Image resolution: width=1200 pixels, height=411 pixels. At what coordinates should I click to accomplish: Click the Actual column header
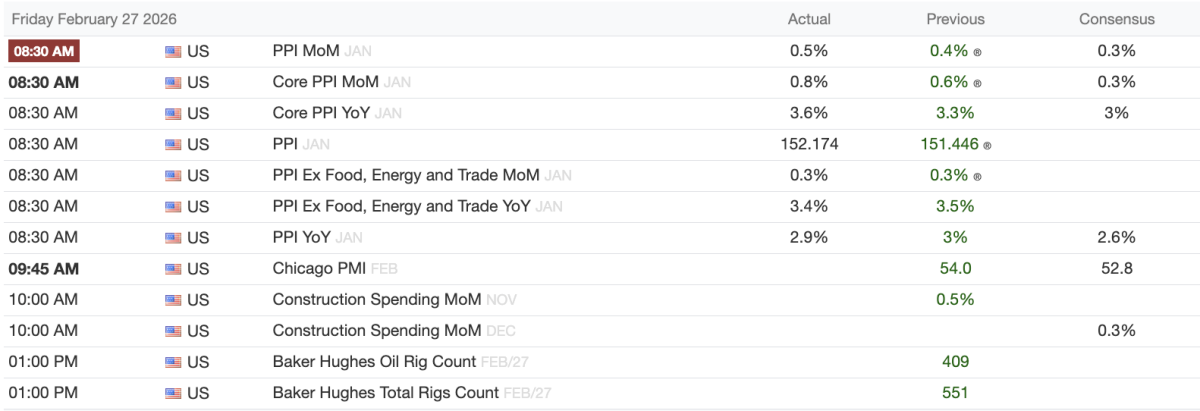click(809, 19)
